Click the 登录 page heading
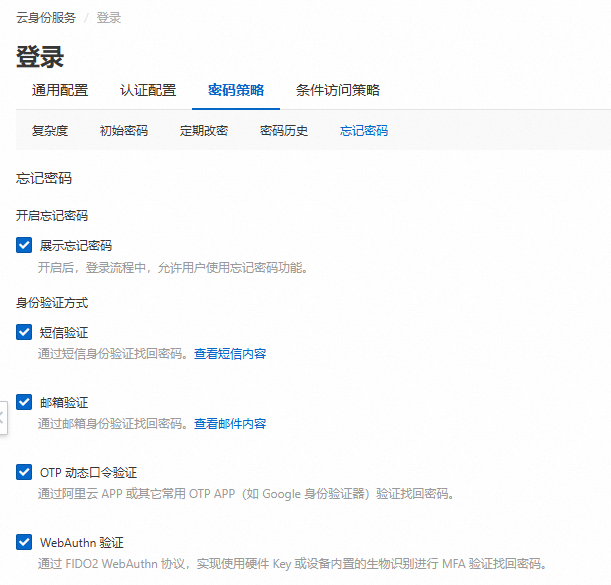 (x=40, y=57)
